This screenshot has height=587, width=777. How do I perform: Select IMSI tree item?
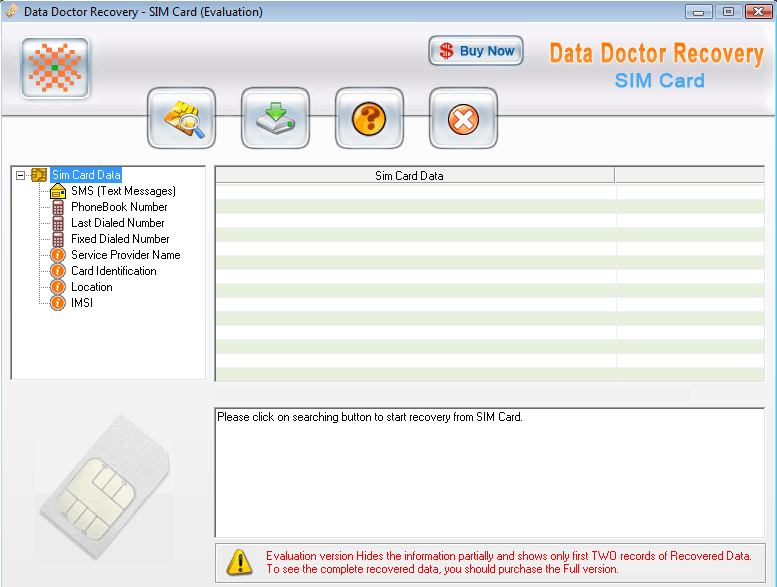pyautogui.click(x=82, y=303)
